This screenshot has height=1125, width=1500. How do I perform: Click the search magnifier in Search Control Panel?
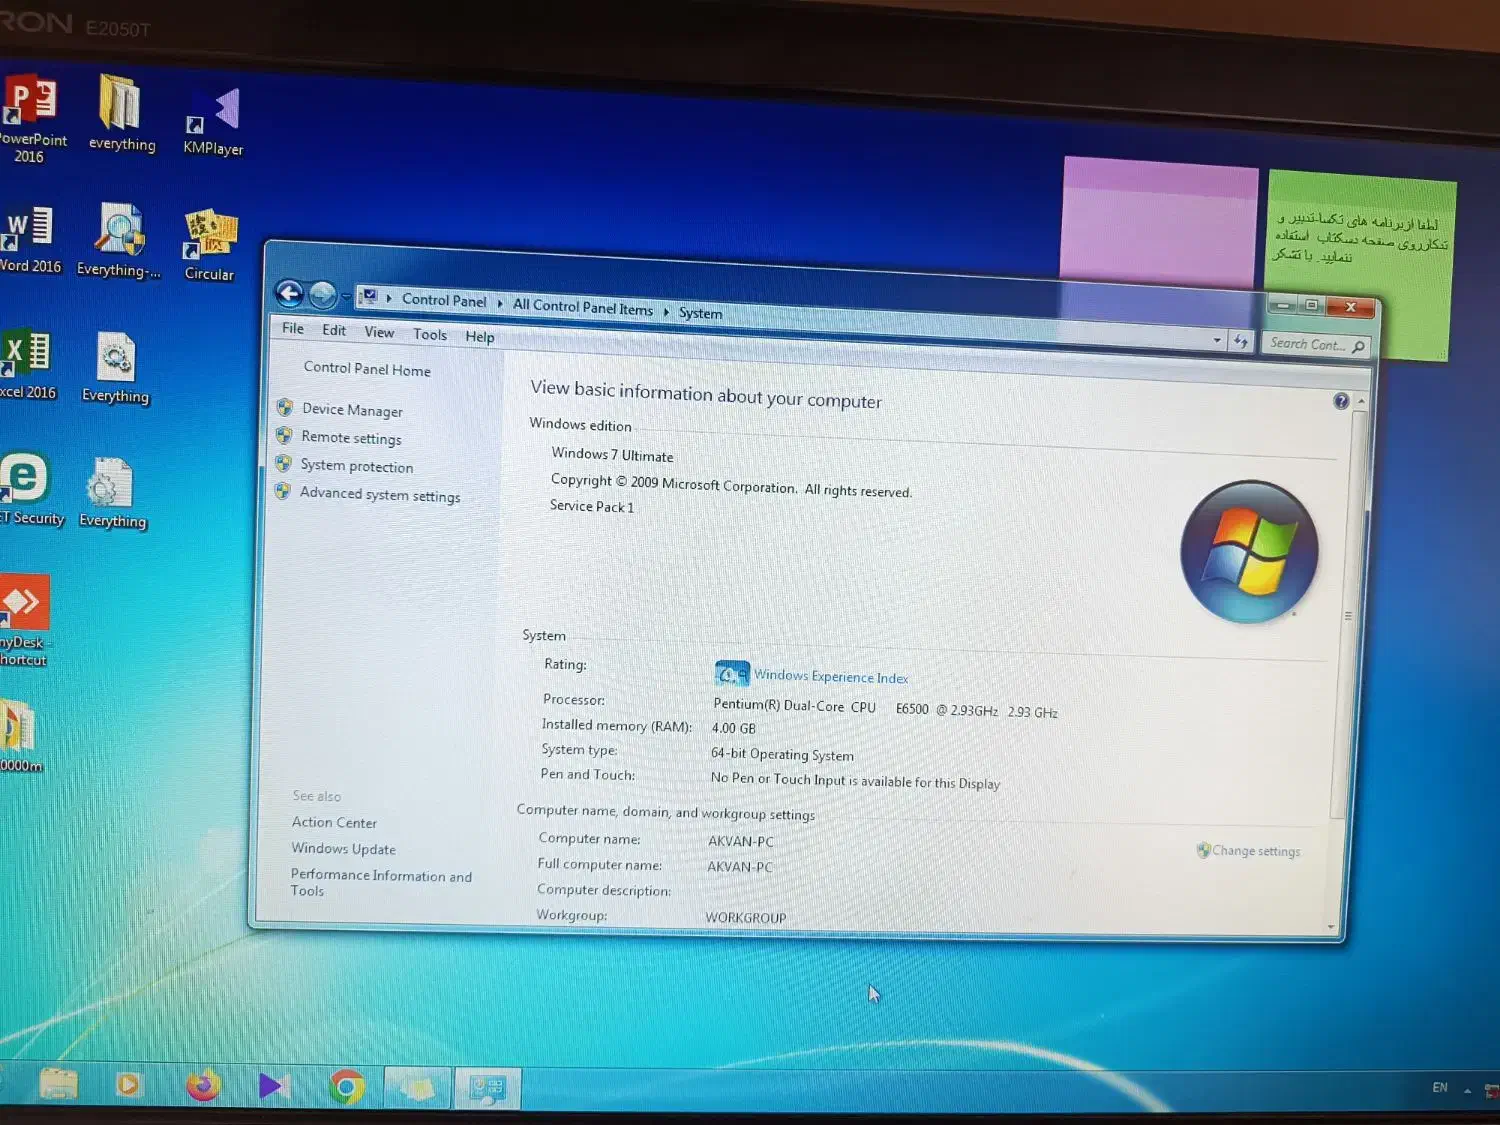[1358, 347]
